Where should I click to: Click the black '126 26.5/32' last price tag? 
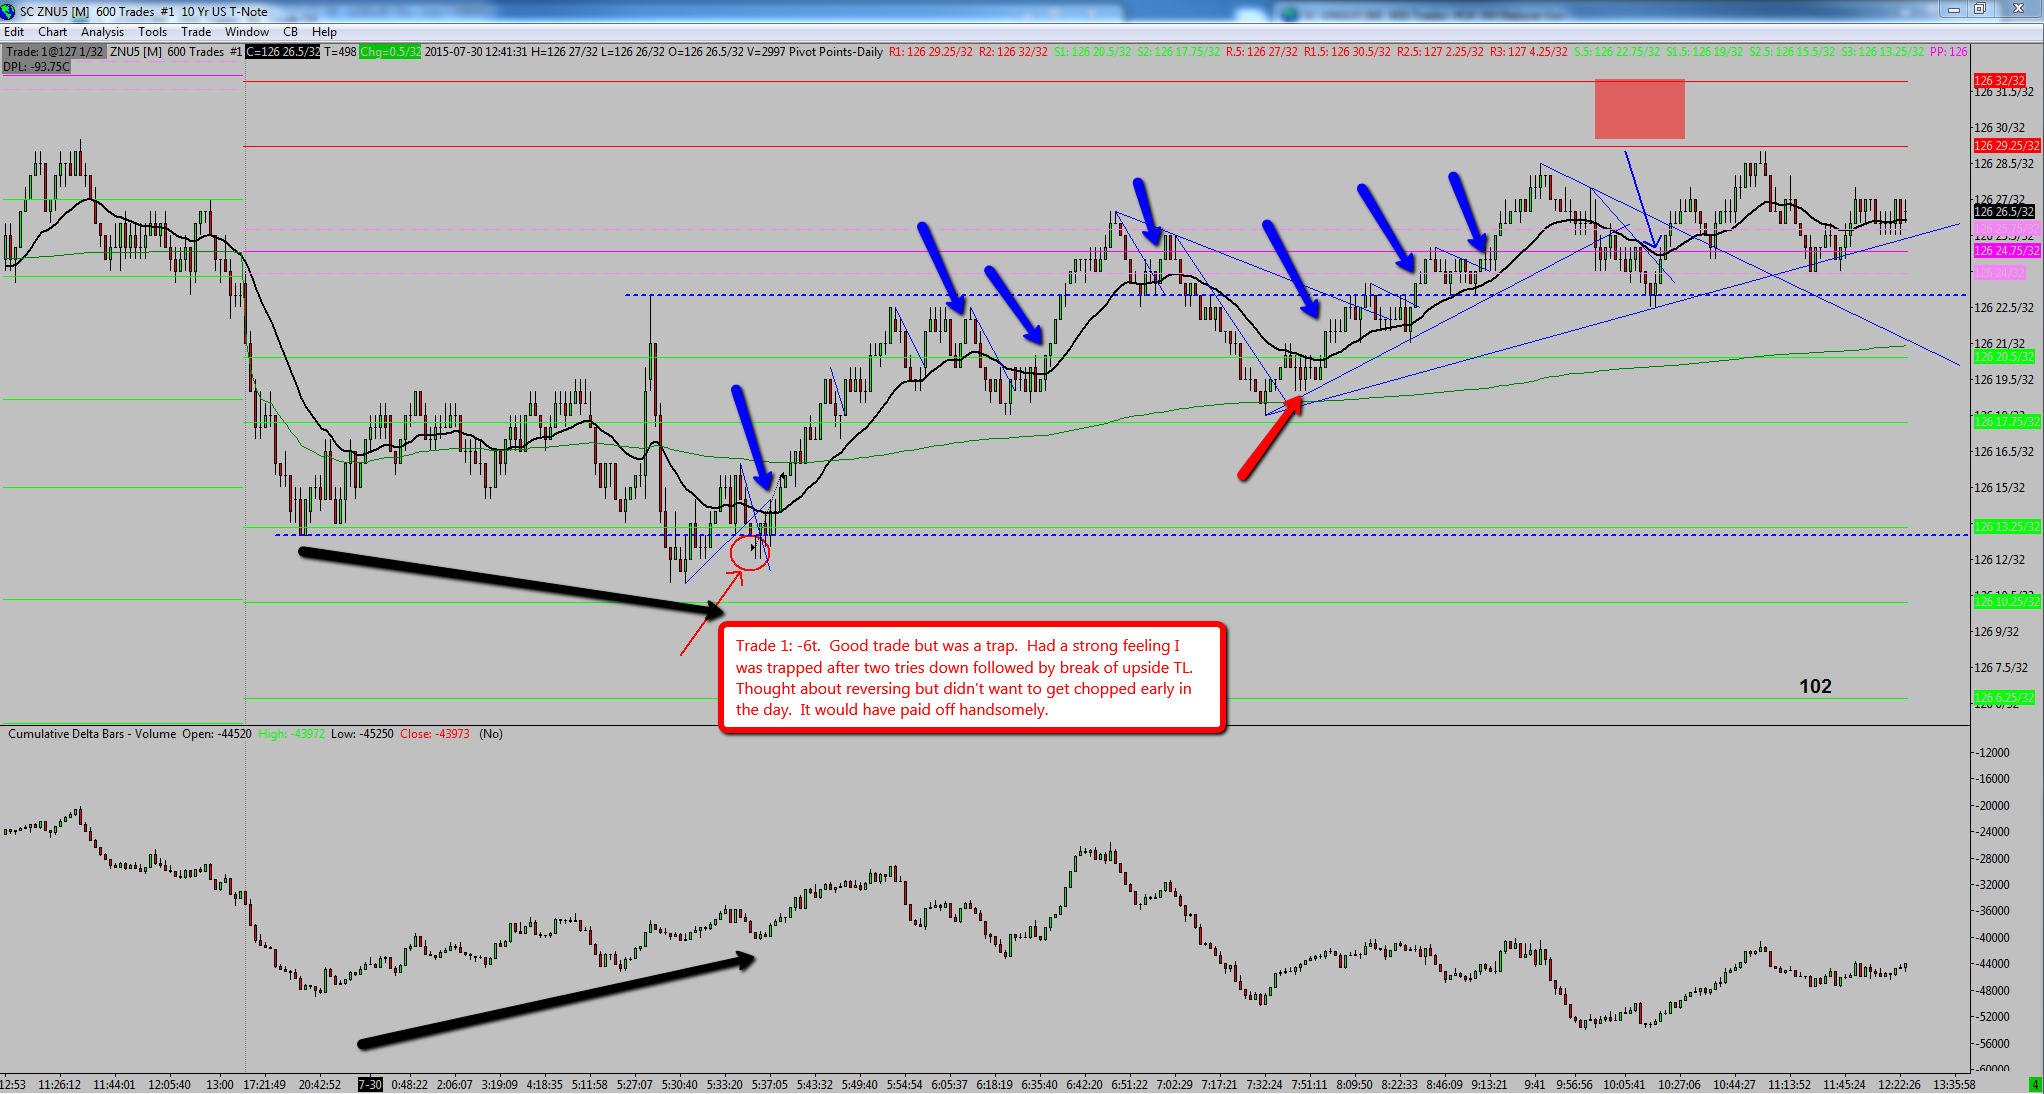point(2004,211)
